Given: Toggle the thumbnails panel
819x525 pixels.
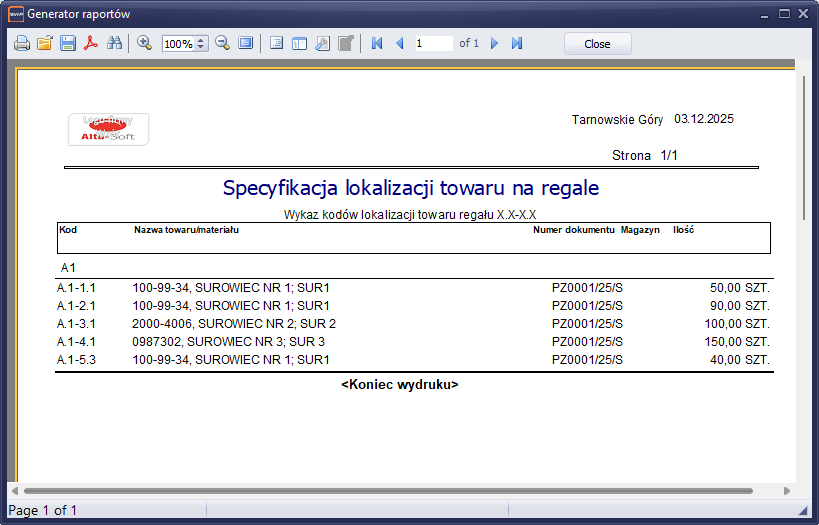Looking at the screenshot, I should pos(299,44).
